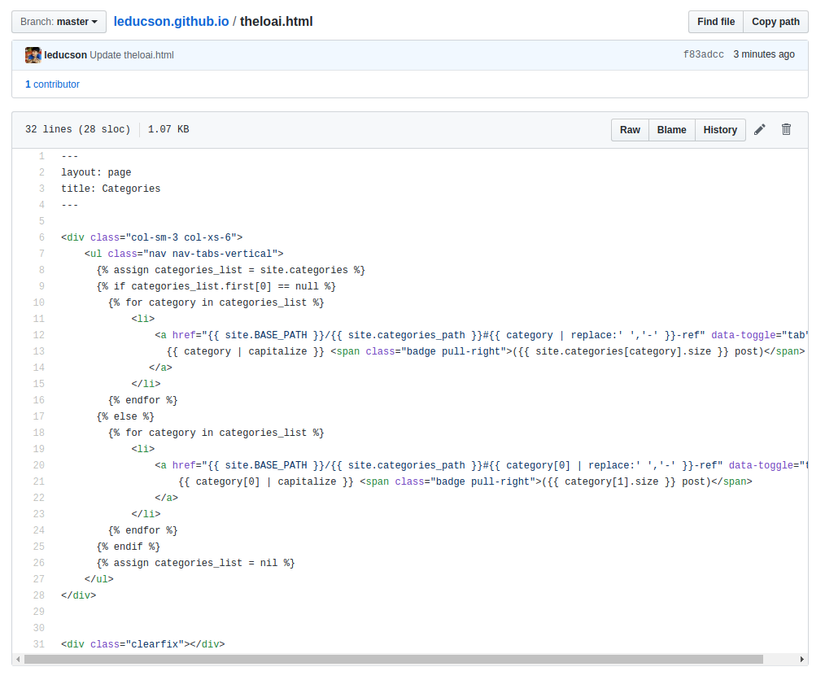The image size is (825, 679).
Task: Click line number 31 in the gutter
Action: 38,644
